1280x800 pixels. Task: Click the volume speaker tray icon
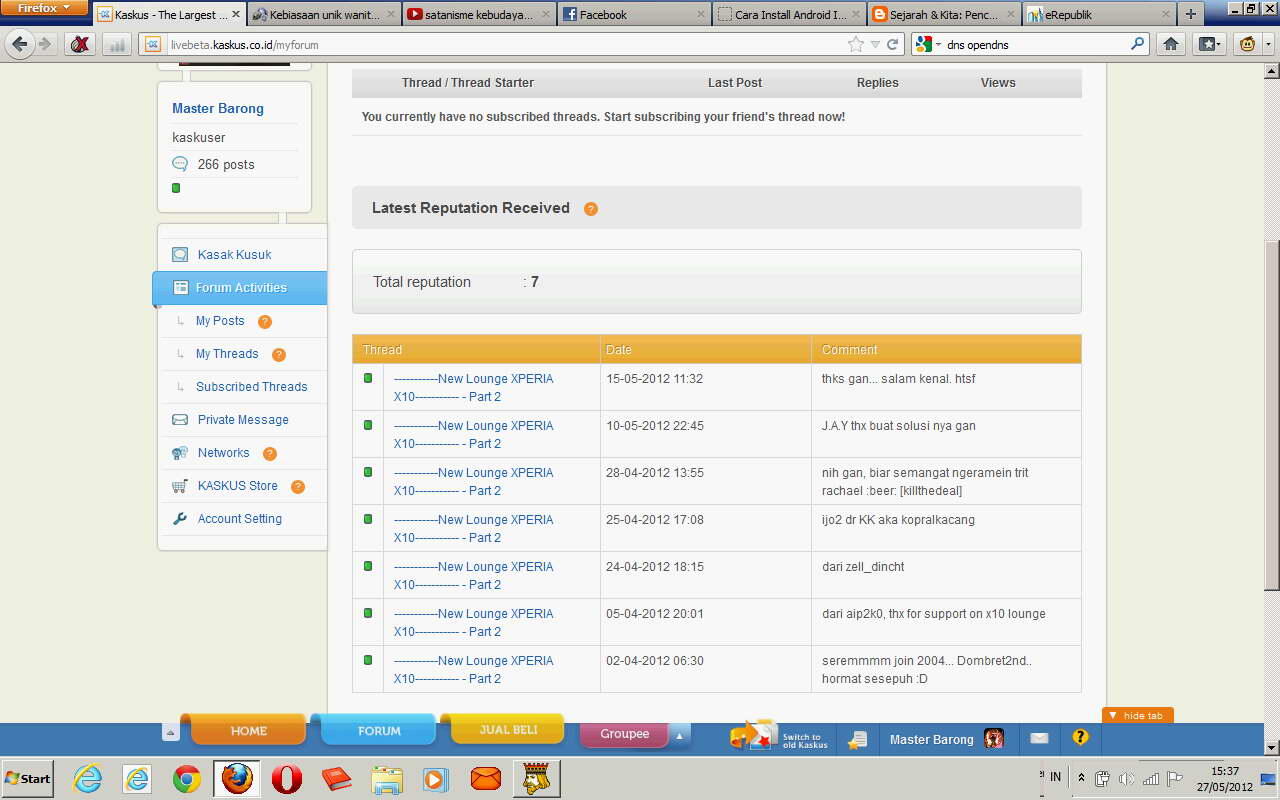pyautogui.click(x=1127, y=778)
